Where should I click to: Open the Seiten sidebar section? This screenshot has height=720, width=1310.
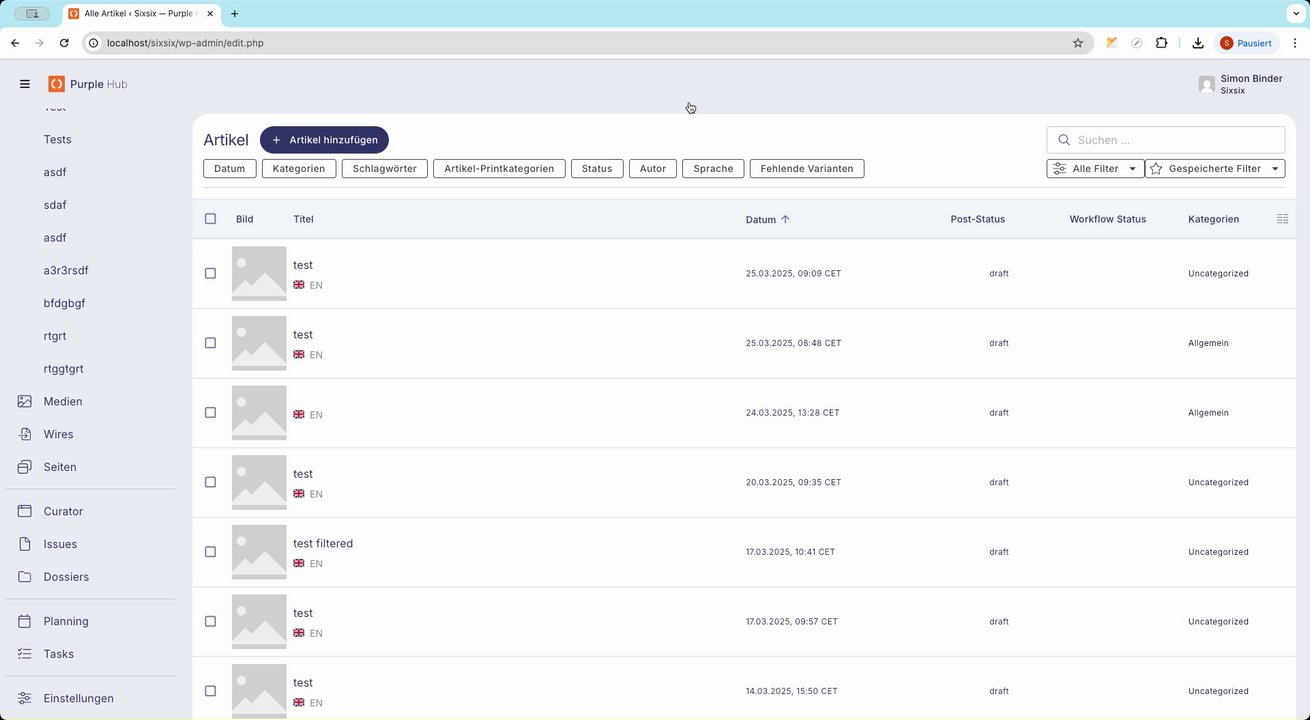[60, 467]
